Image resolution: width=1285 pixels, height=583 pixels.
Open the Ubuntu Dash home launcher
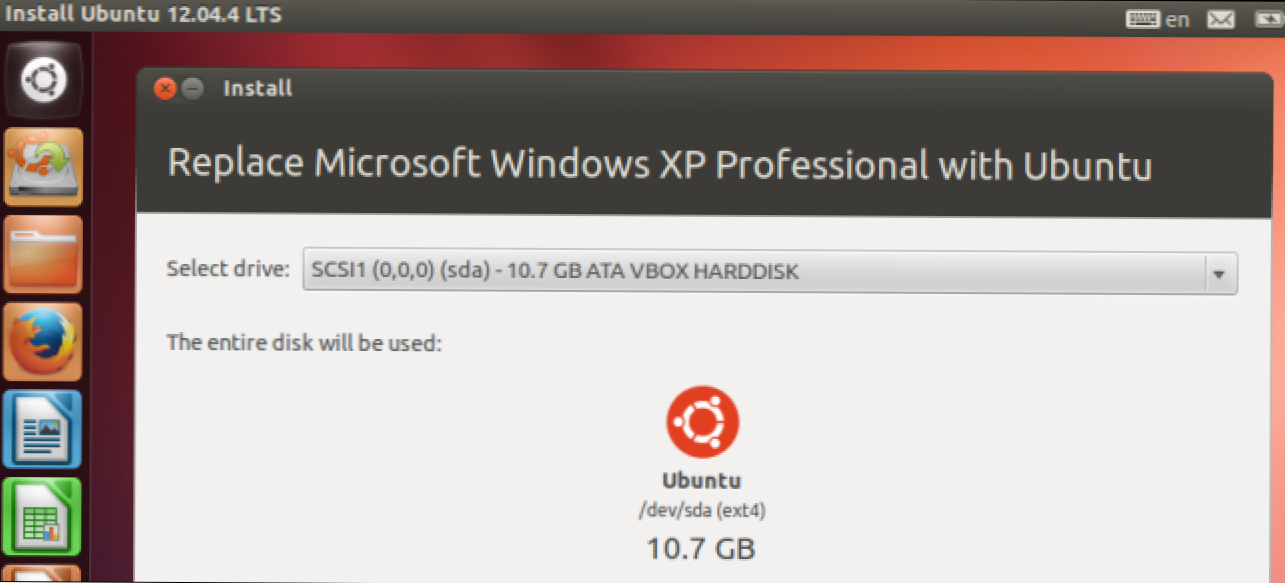tap(43, 80)
